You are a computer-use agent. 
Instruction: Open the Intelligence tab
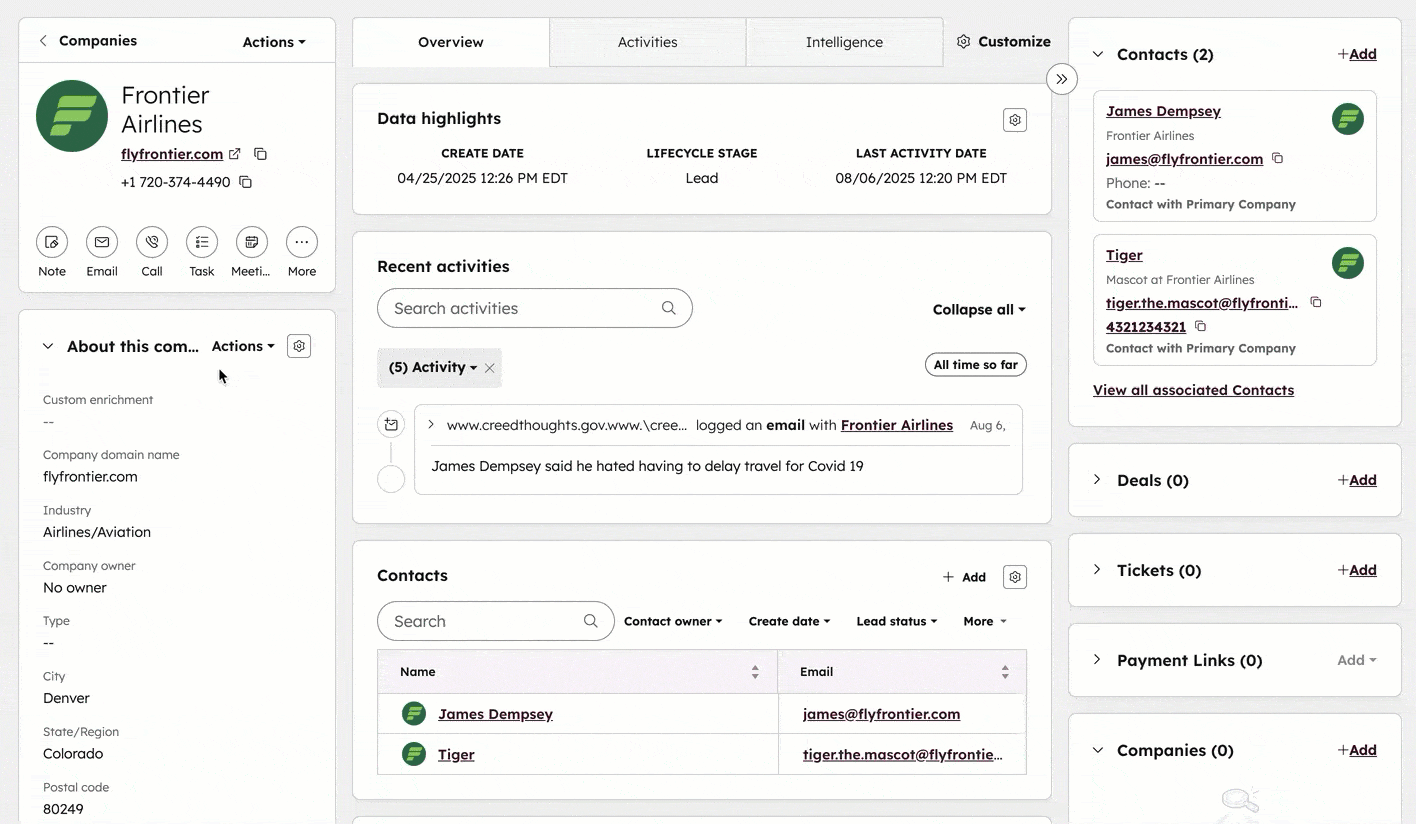(x=844, y=42)
